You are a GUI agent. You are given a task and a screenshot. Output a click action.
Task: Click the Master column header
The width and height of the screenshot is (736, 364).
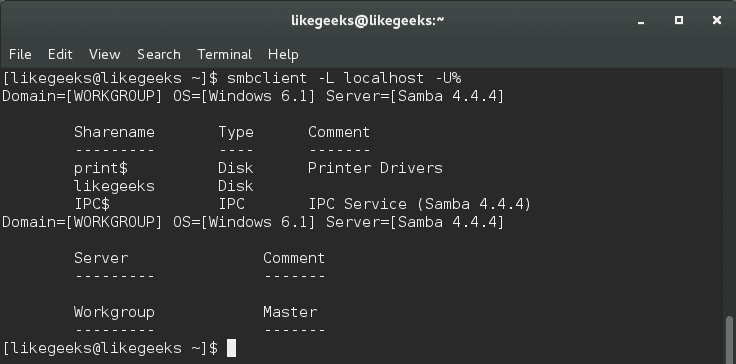[x=290, y=312]
